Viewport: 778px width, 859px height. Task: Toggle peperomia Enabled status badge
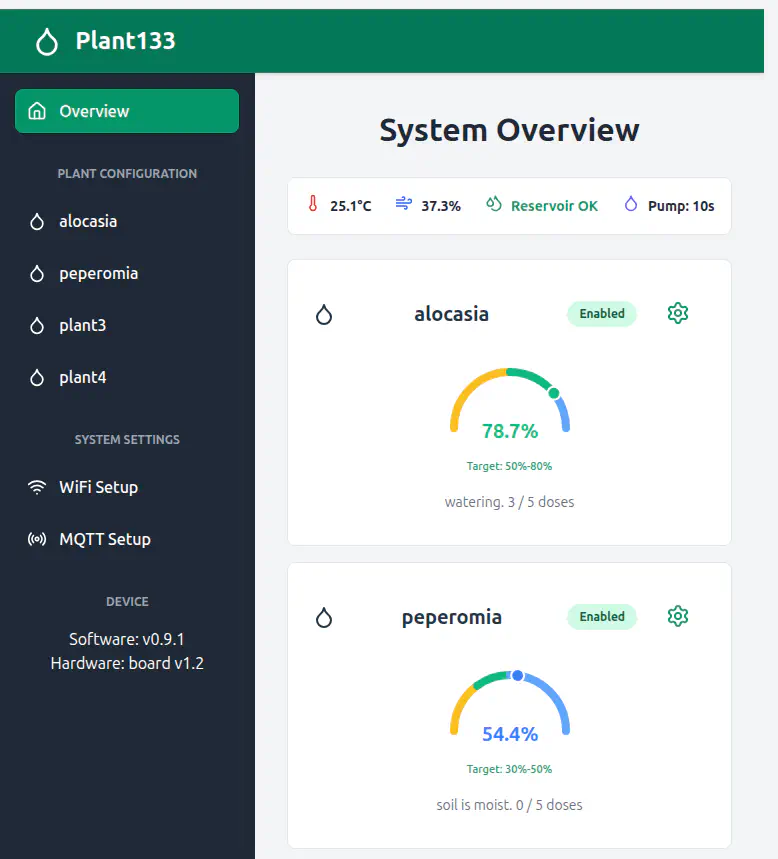click(x=602, y=616)
